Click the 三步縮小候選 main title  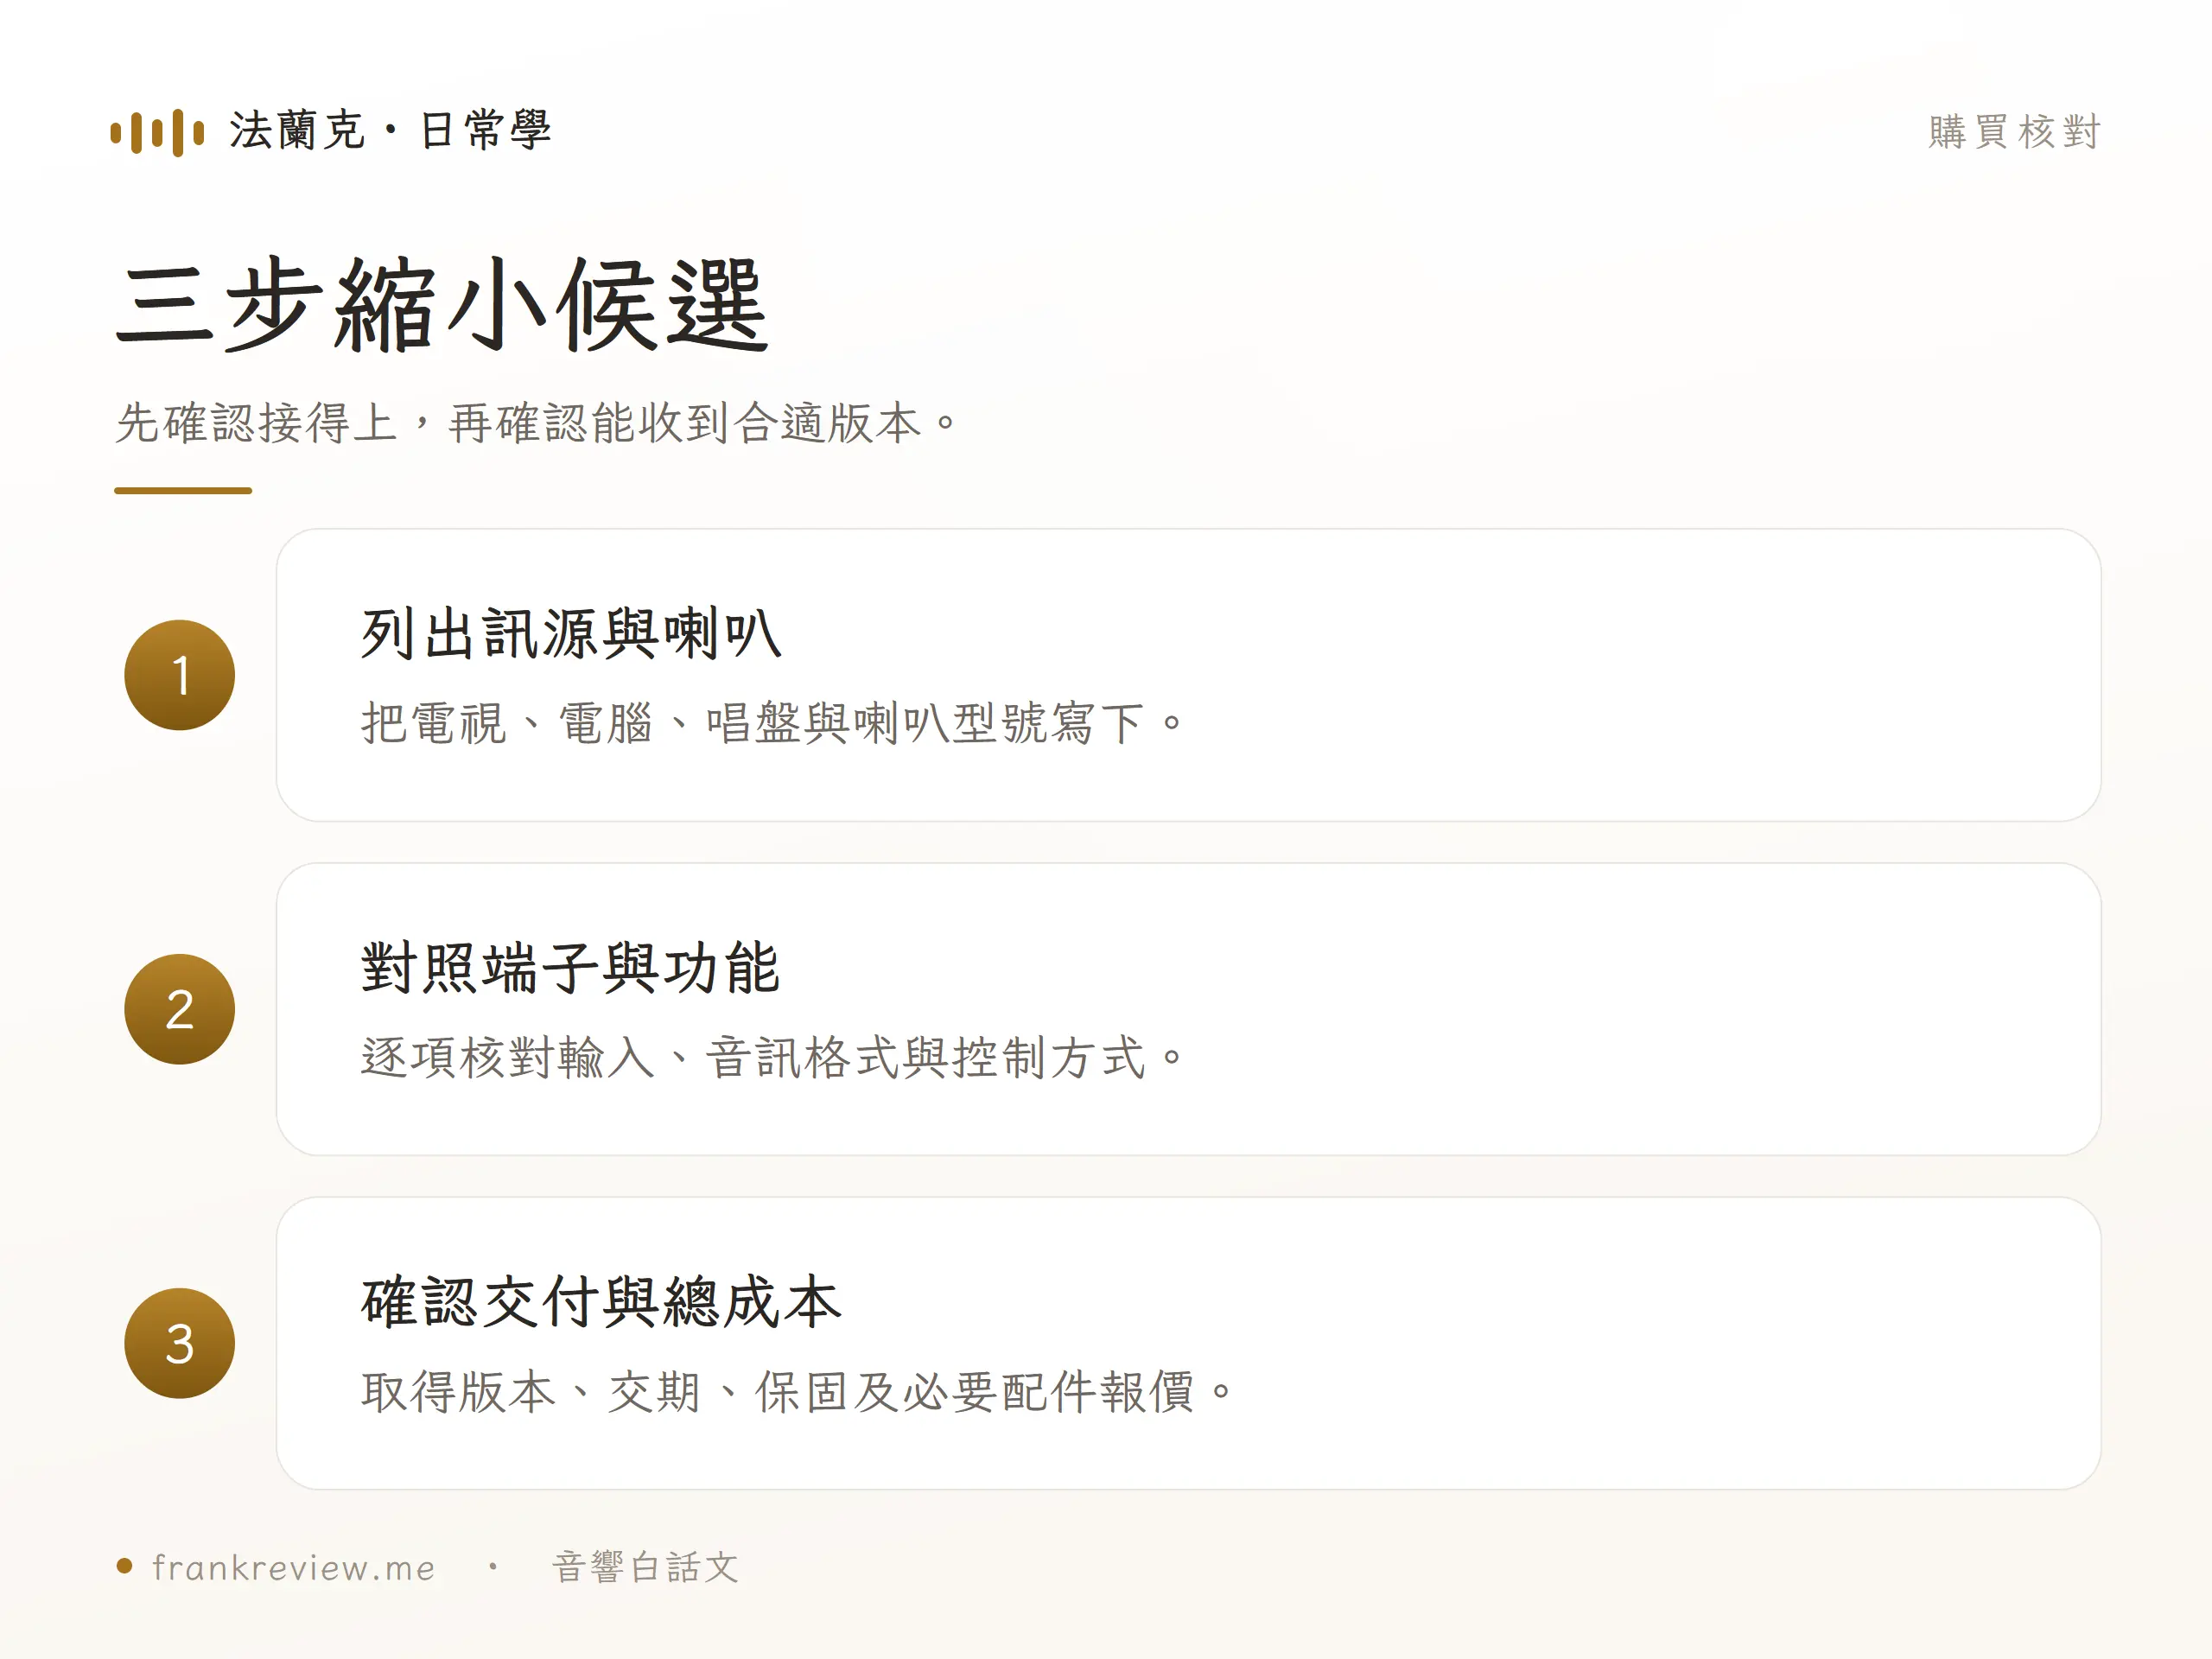[442, 304]
